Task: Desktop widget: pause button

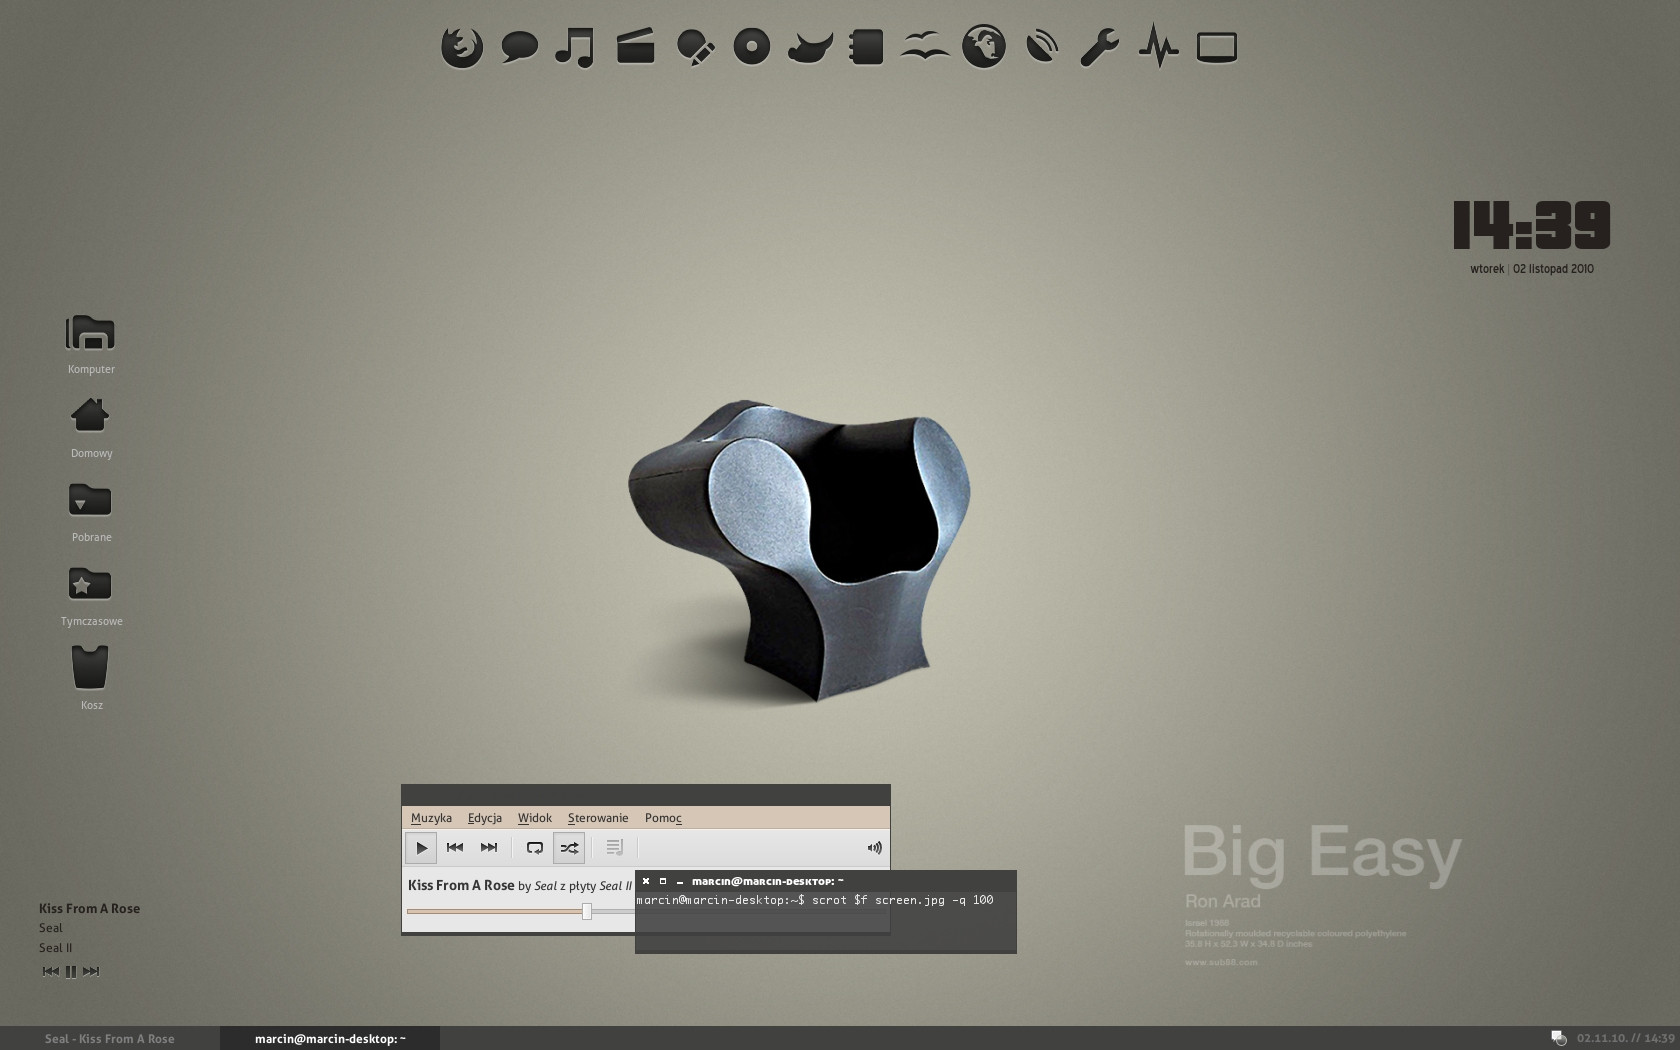Action: click(71, 971)
